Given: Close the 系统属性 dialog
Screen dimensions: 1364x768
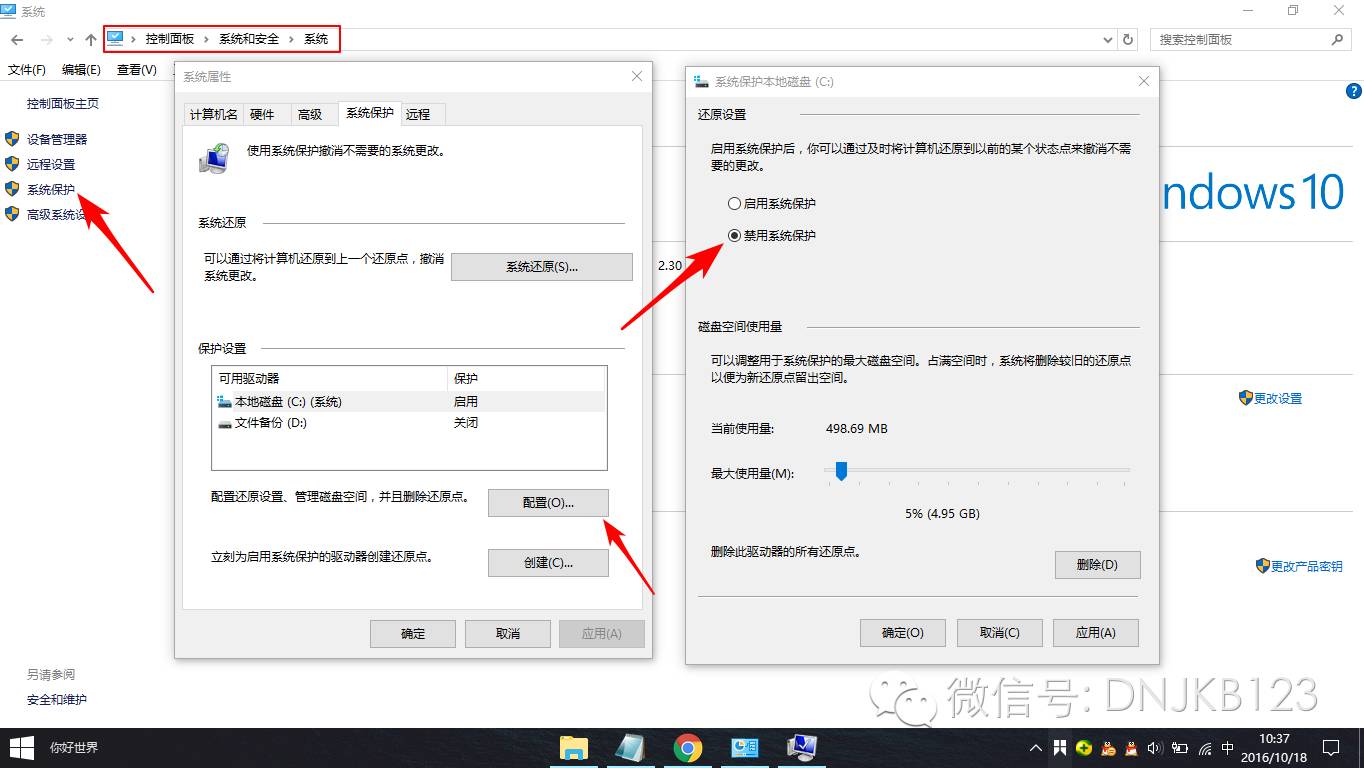Looking at the screenshot, I should (x=637, y=77).
